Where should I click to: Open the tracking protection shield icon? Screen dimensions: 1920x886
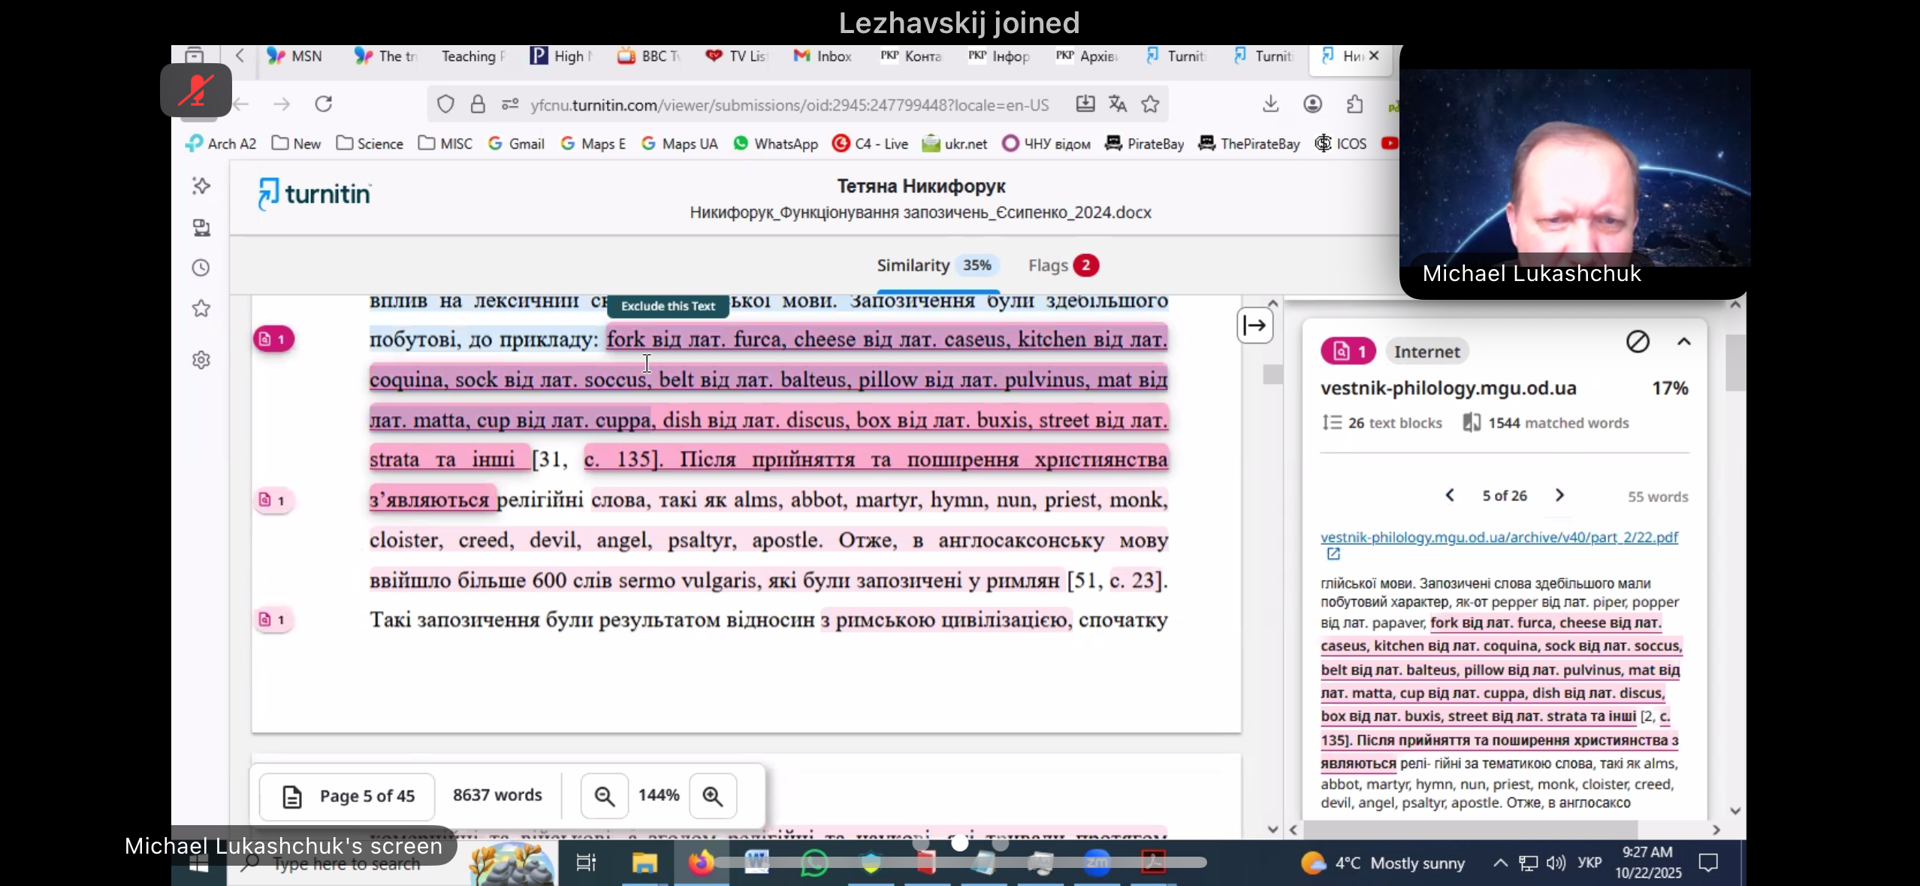click(x=446, y=104)
